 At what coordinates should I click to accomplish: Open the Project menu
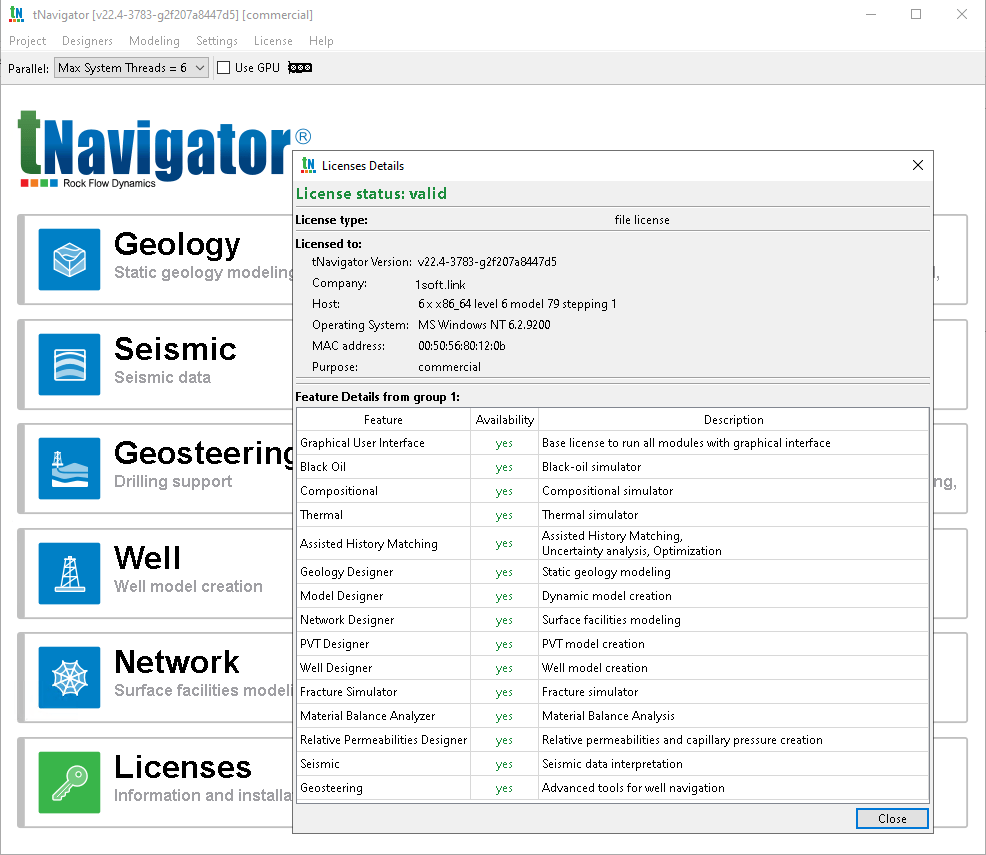click(27, 41)
